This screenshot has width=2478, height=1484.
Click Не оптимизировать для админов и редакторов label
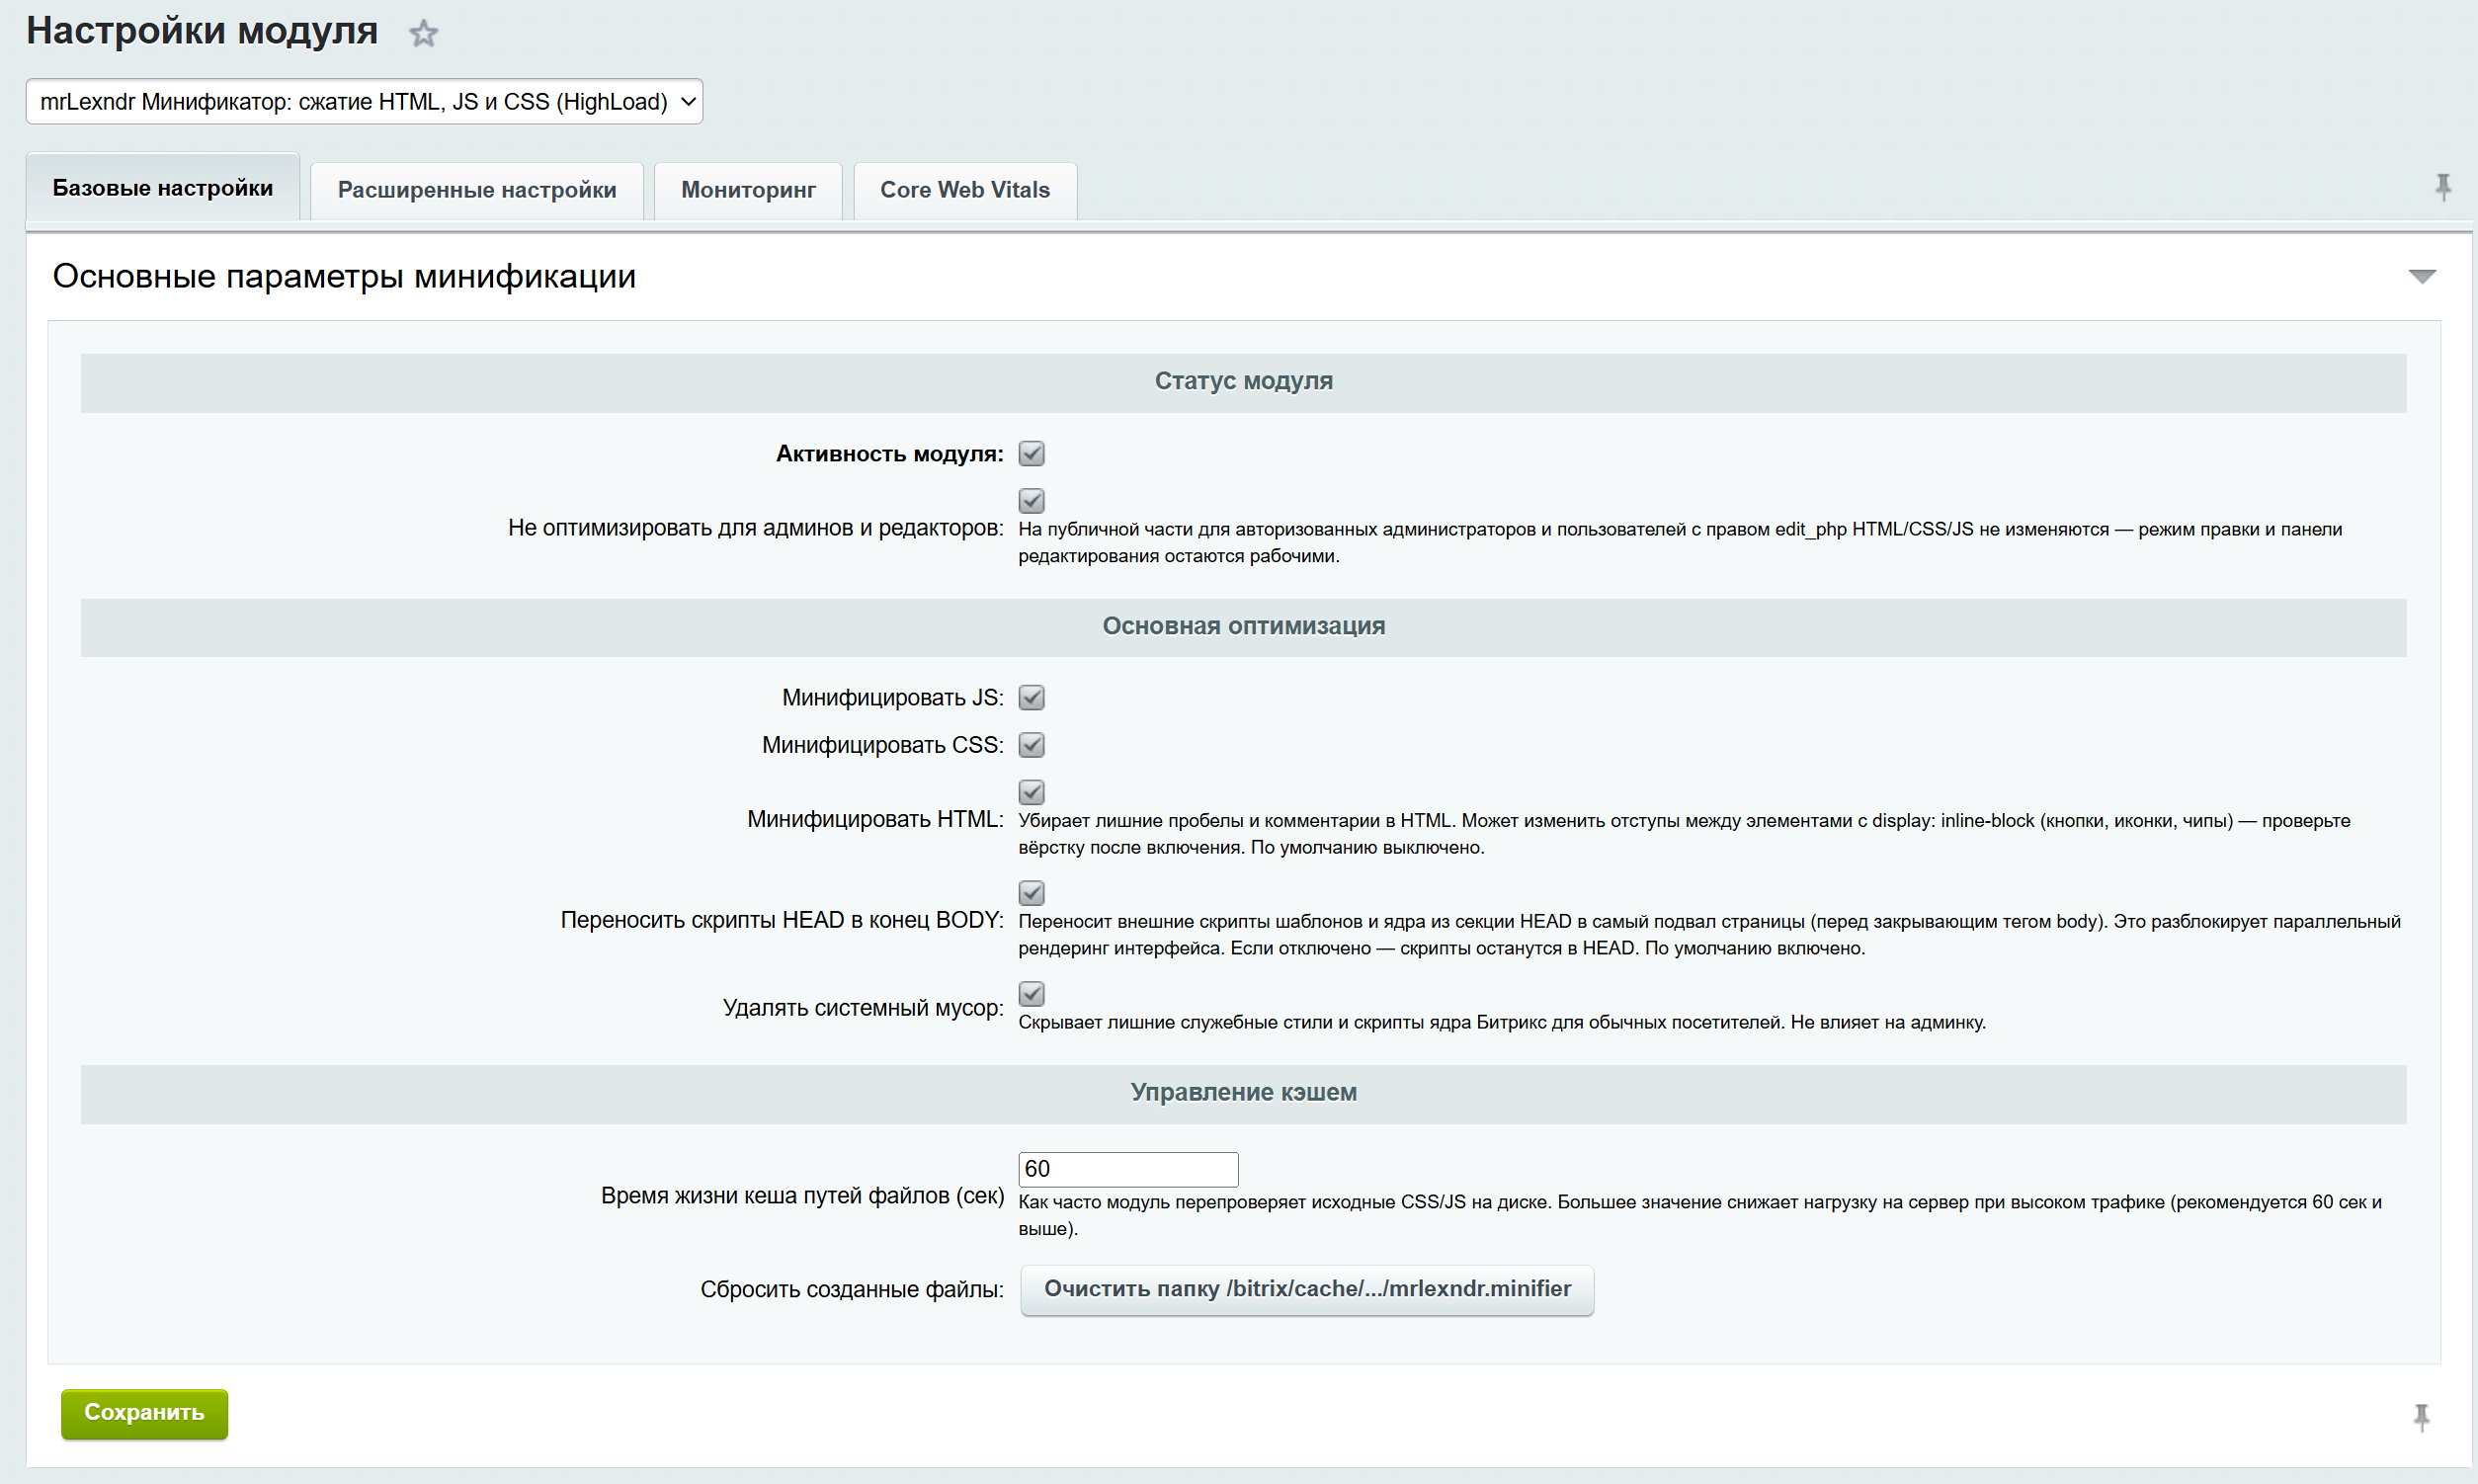click(755, 528)
